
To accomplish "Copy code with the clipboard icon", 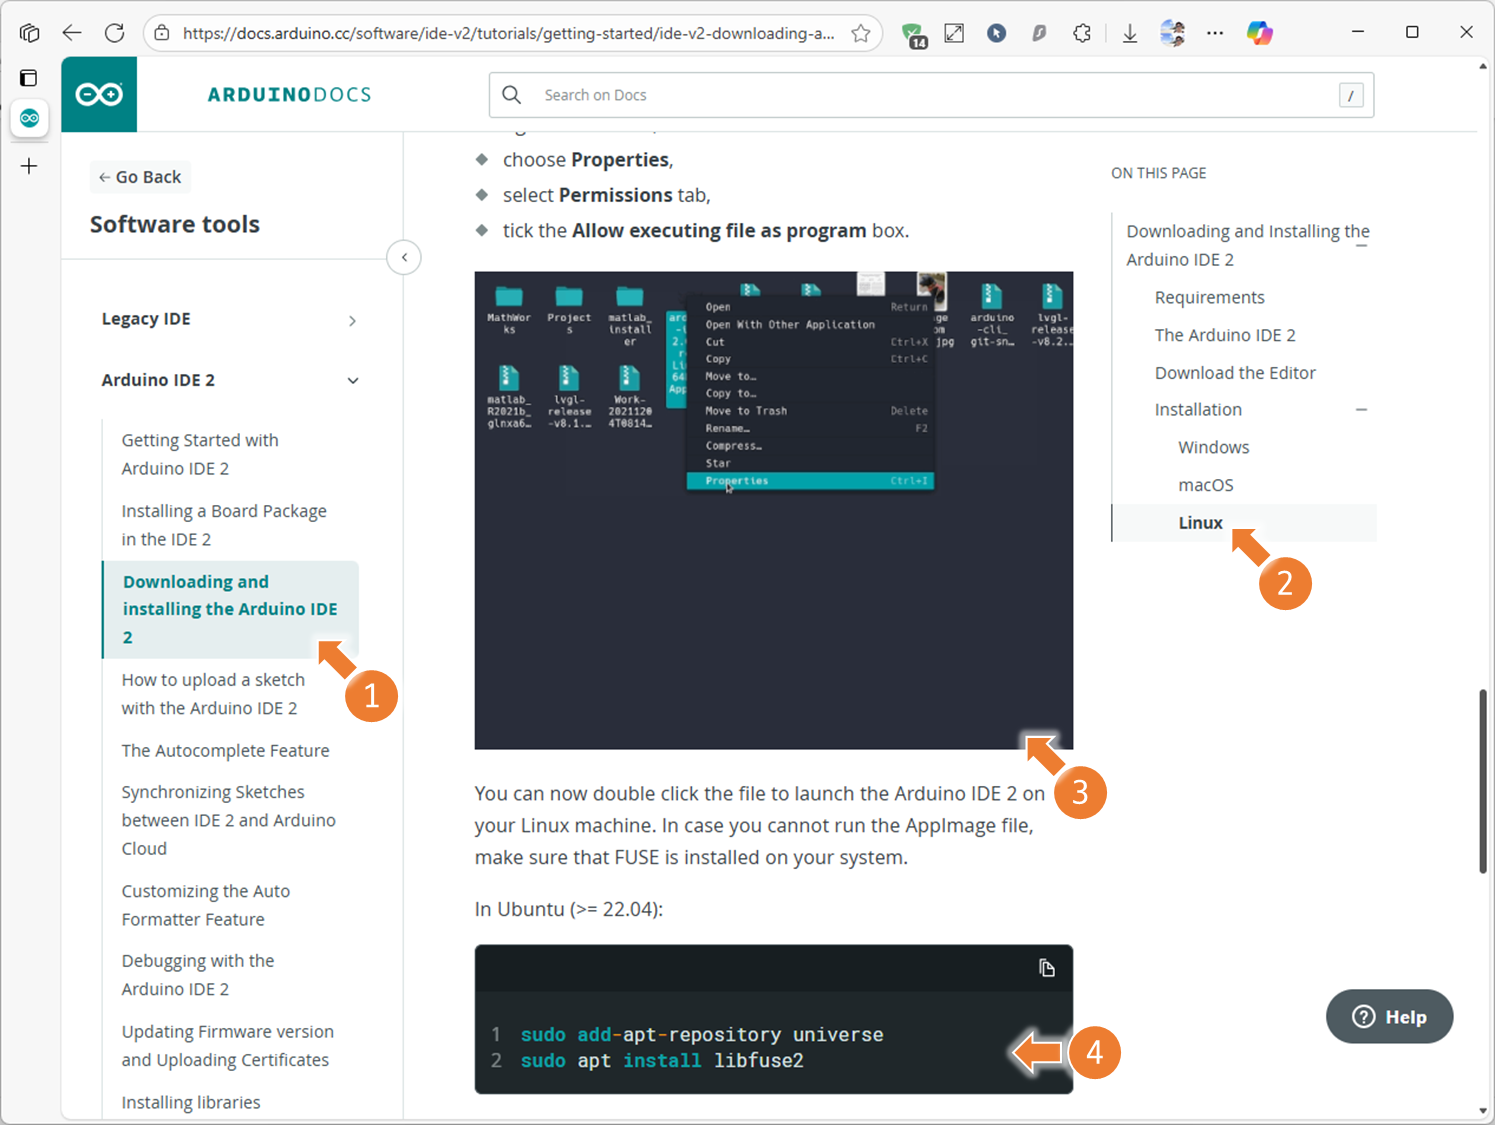I will click(x=1047, y=968).
